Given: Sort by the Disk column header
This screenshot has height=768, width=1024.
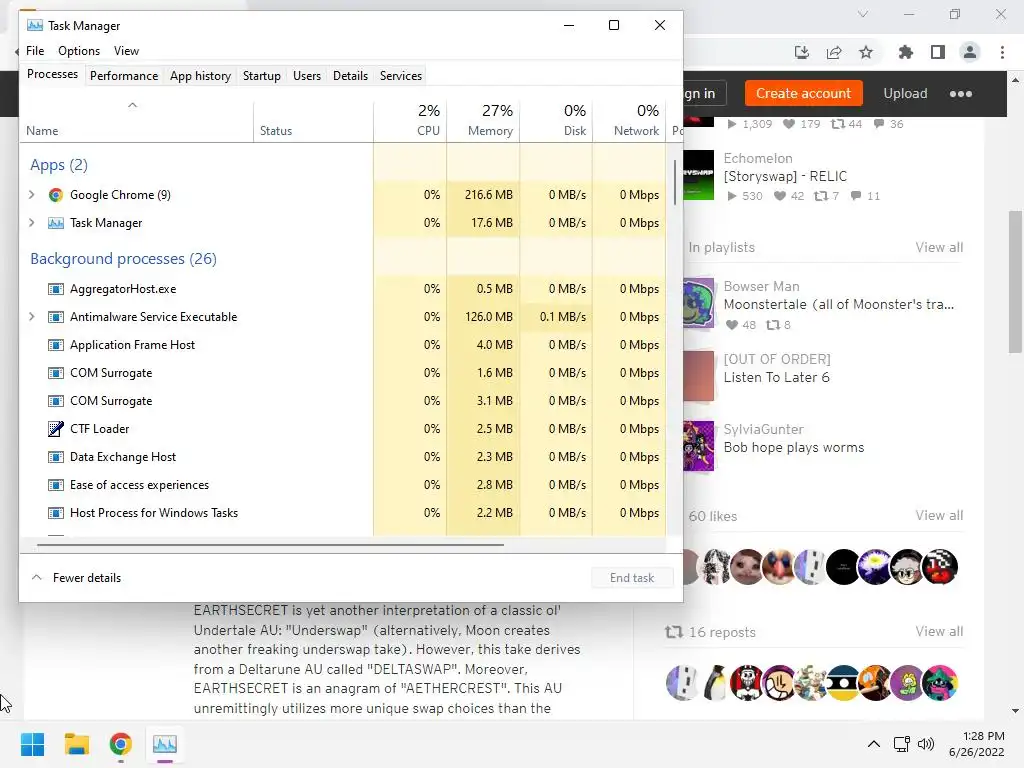Looking at the screenshot, I should coord(556,121).
